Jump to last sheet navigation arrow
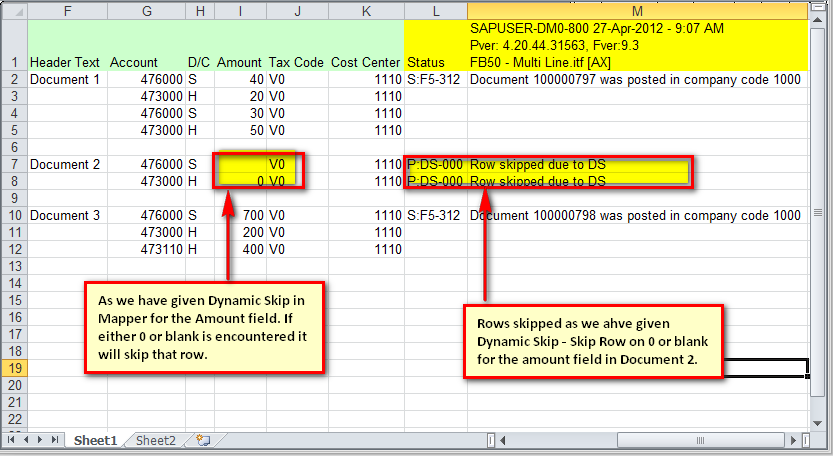The width and height of the screenshot is (833, 456). (55, 440)
